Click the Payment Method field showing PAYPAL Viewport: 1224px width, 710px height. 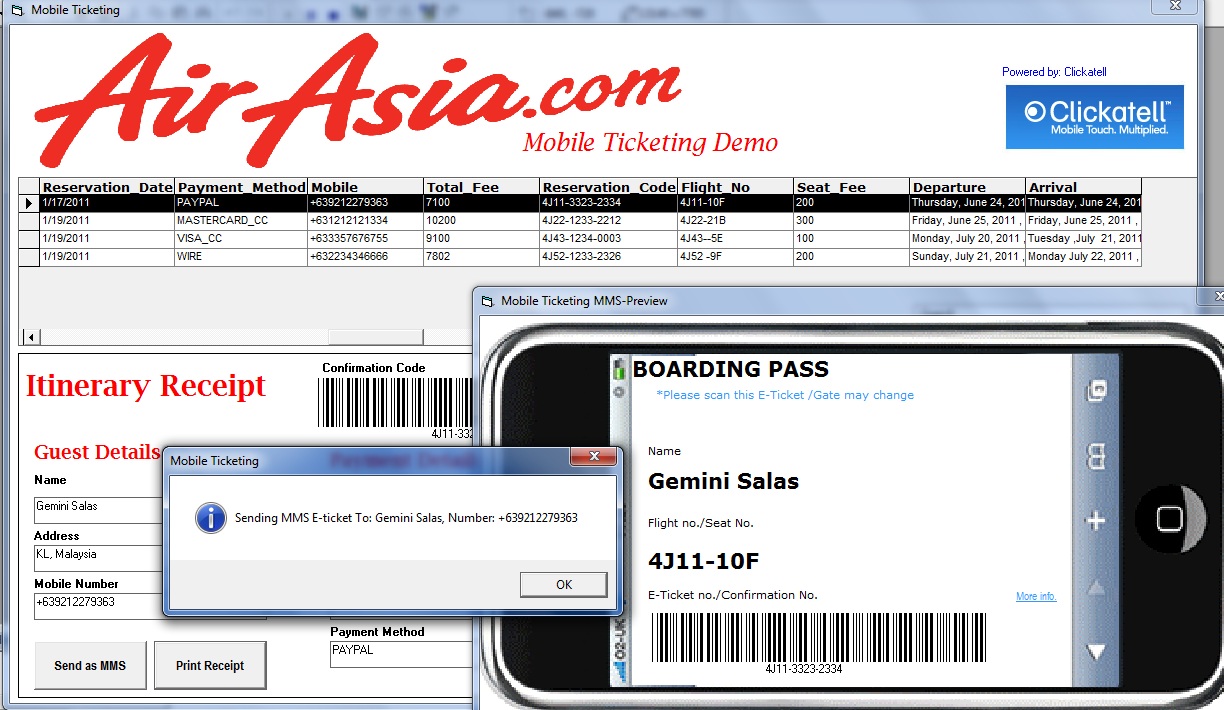pos(401,654)
